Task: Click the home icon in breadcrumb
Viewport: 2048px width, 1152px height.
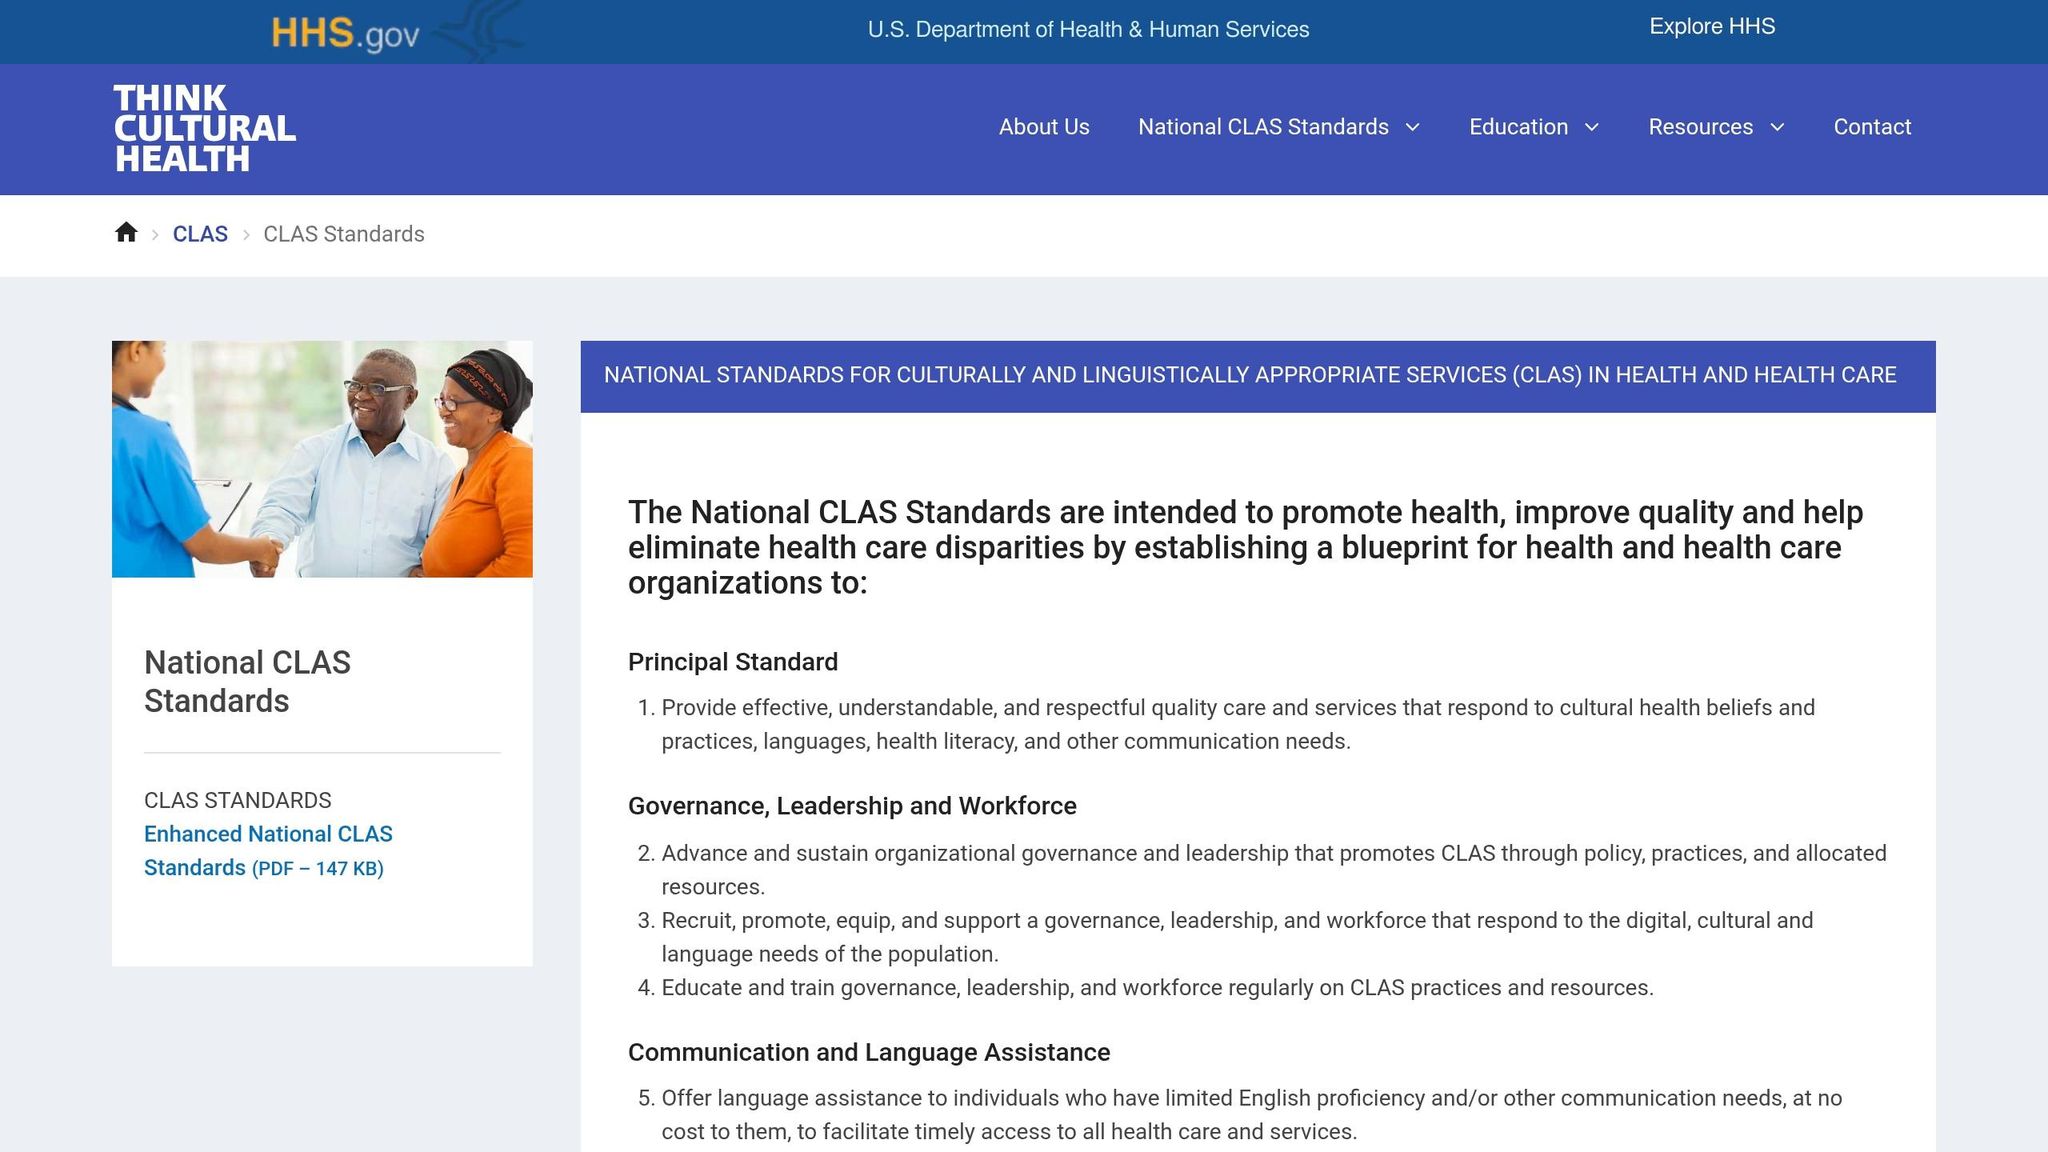Action: (126, 233)
